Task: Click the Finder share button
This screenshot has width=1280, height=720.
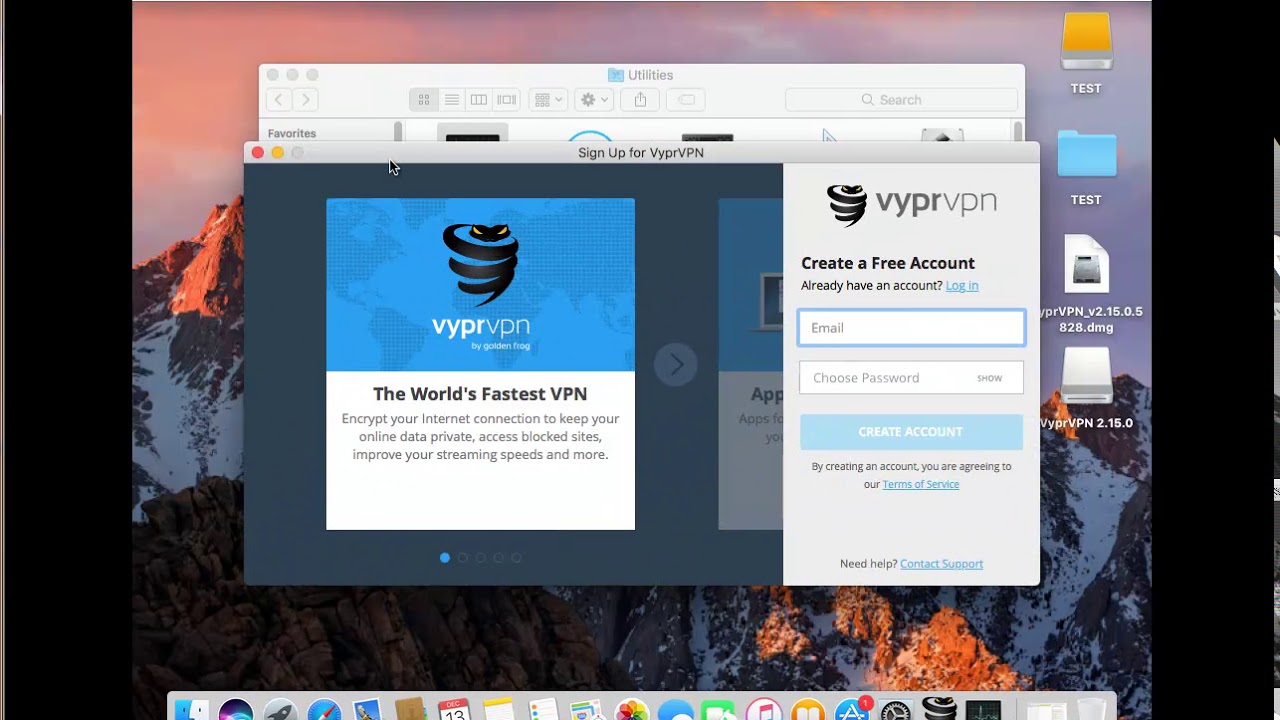Action: pos(640,100)
